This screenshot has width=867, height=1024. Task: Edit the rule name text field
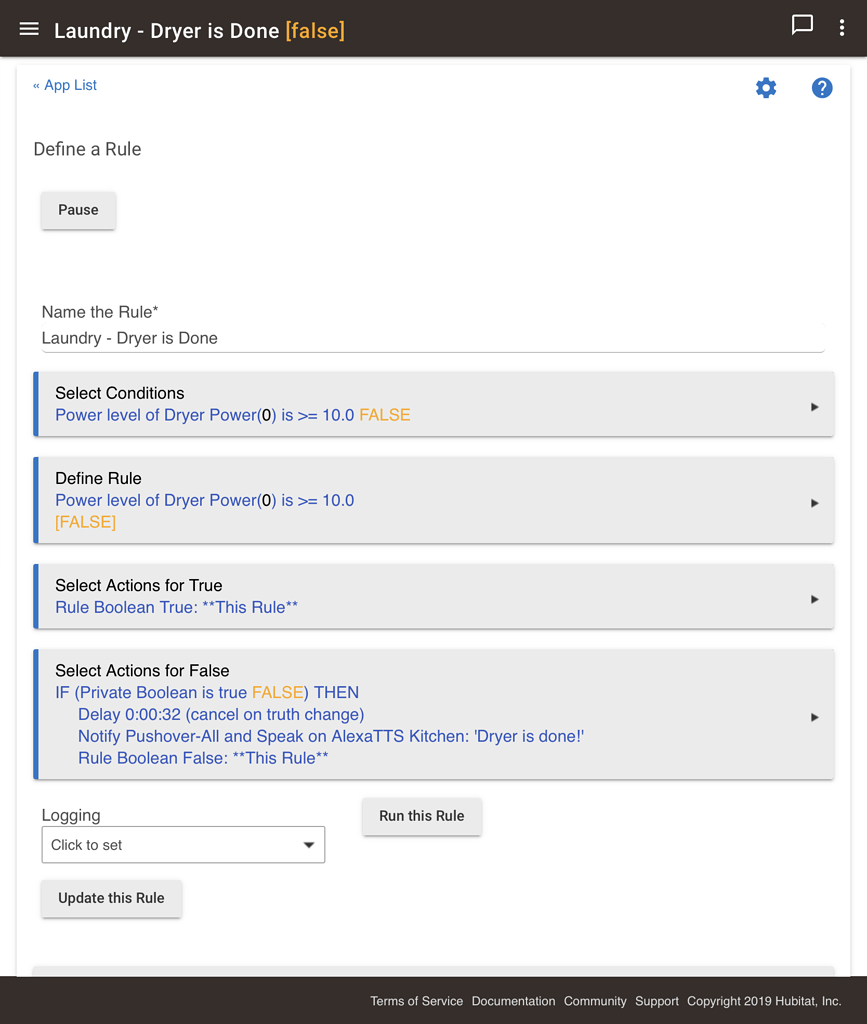click(432, 338)
